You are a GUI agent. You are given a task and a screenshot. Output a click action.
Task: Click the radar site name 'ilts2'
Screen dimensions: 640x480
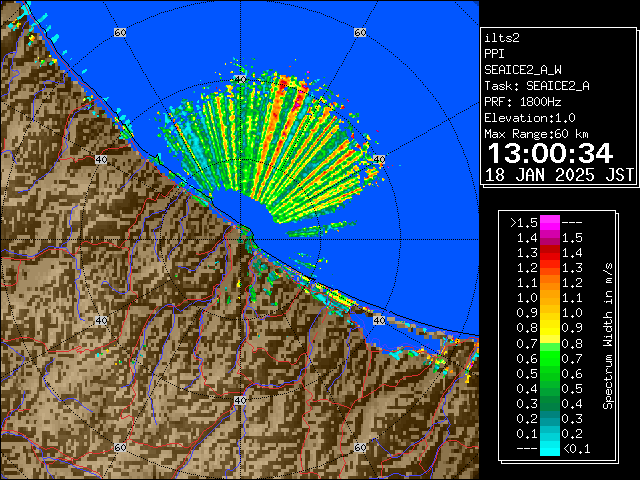pyautogui.click(x=502, y=38)
